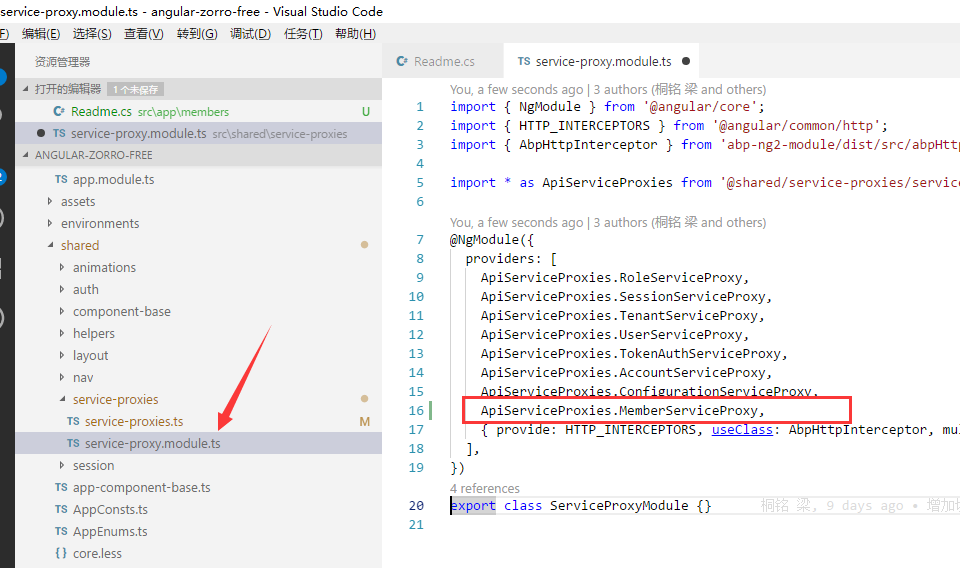The image size is (960, 568).
Task: Click line number 16 in gutter
Action: (x=416, y=411)
